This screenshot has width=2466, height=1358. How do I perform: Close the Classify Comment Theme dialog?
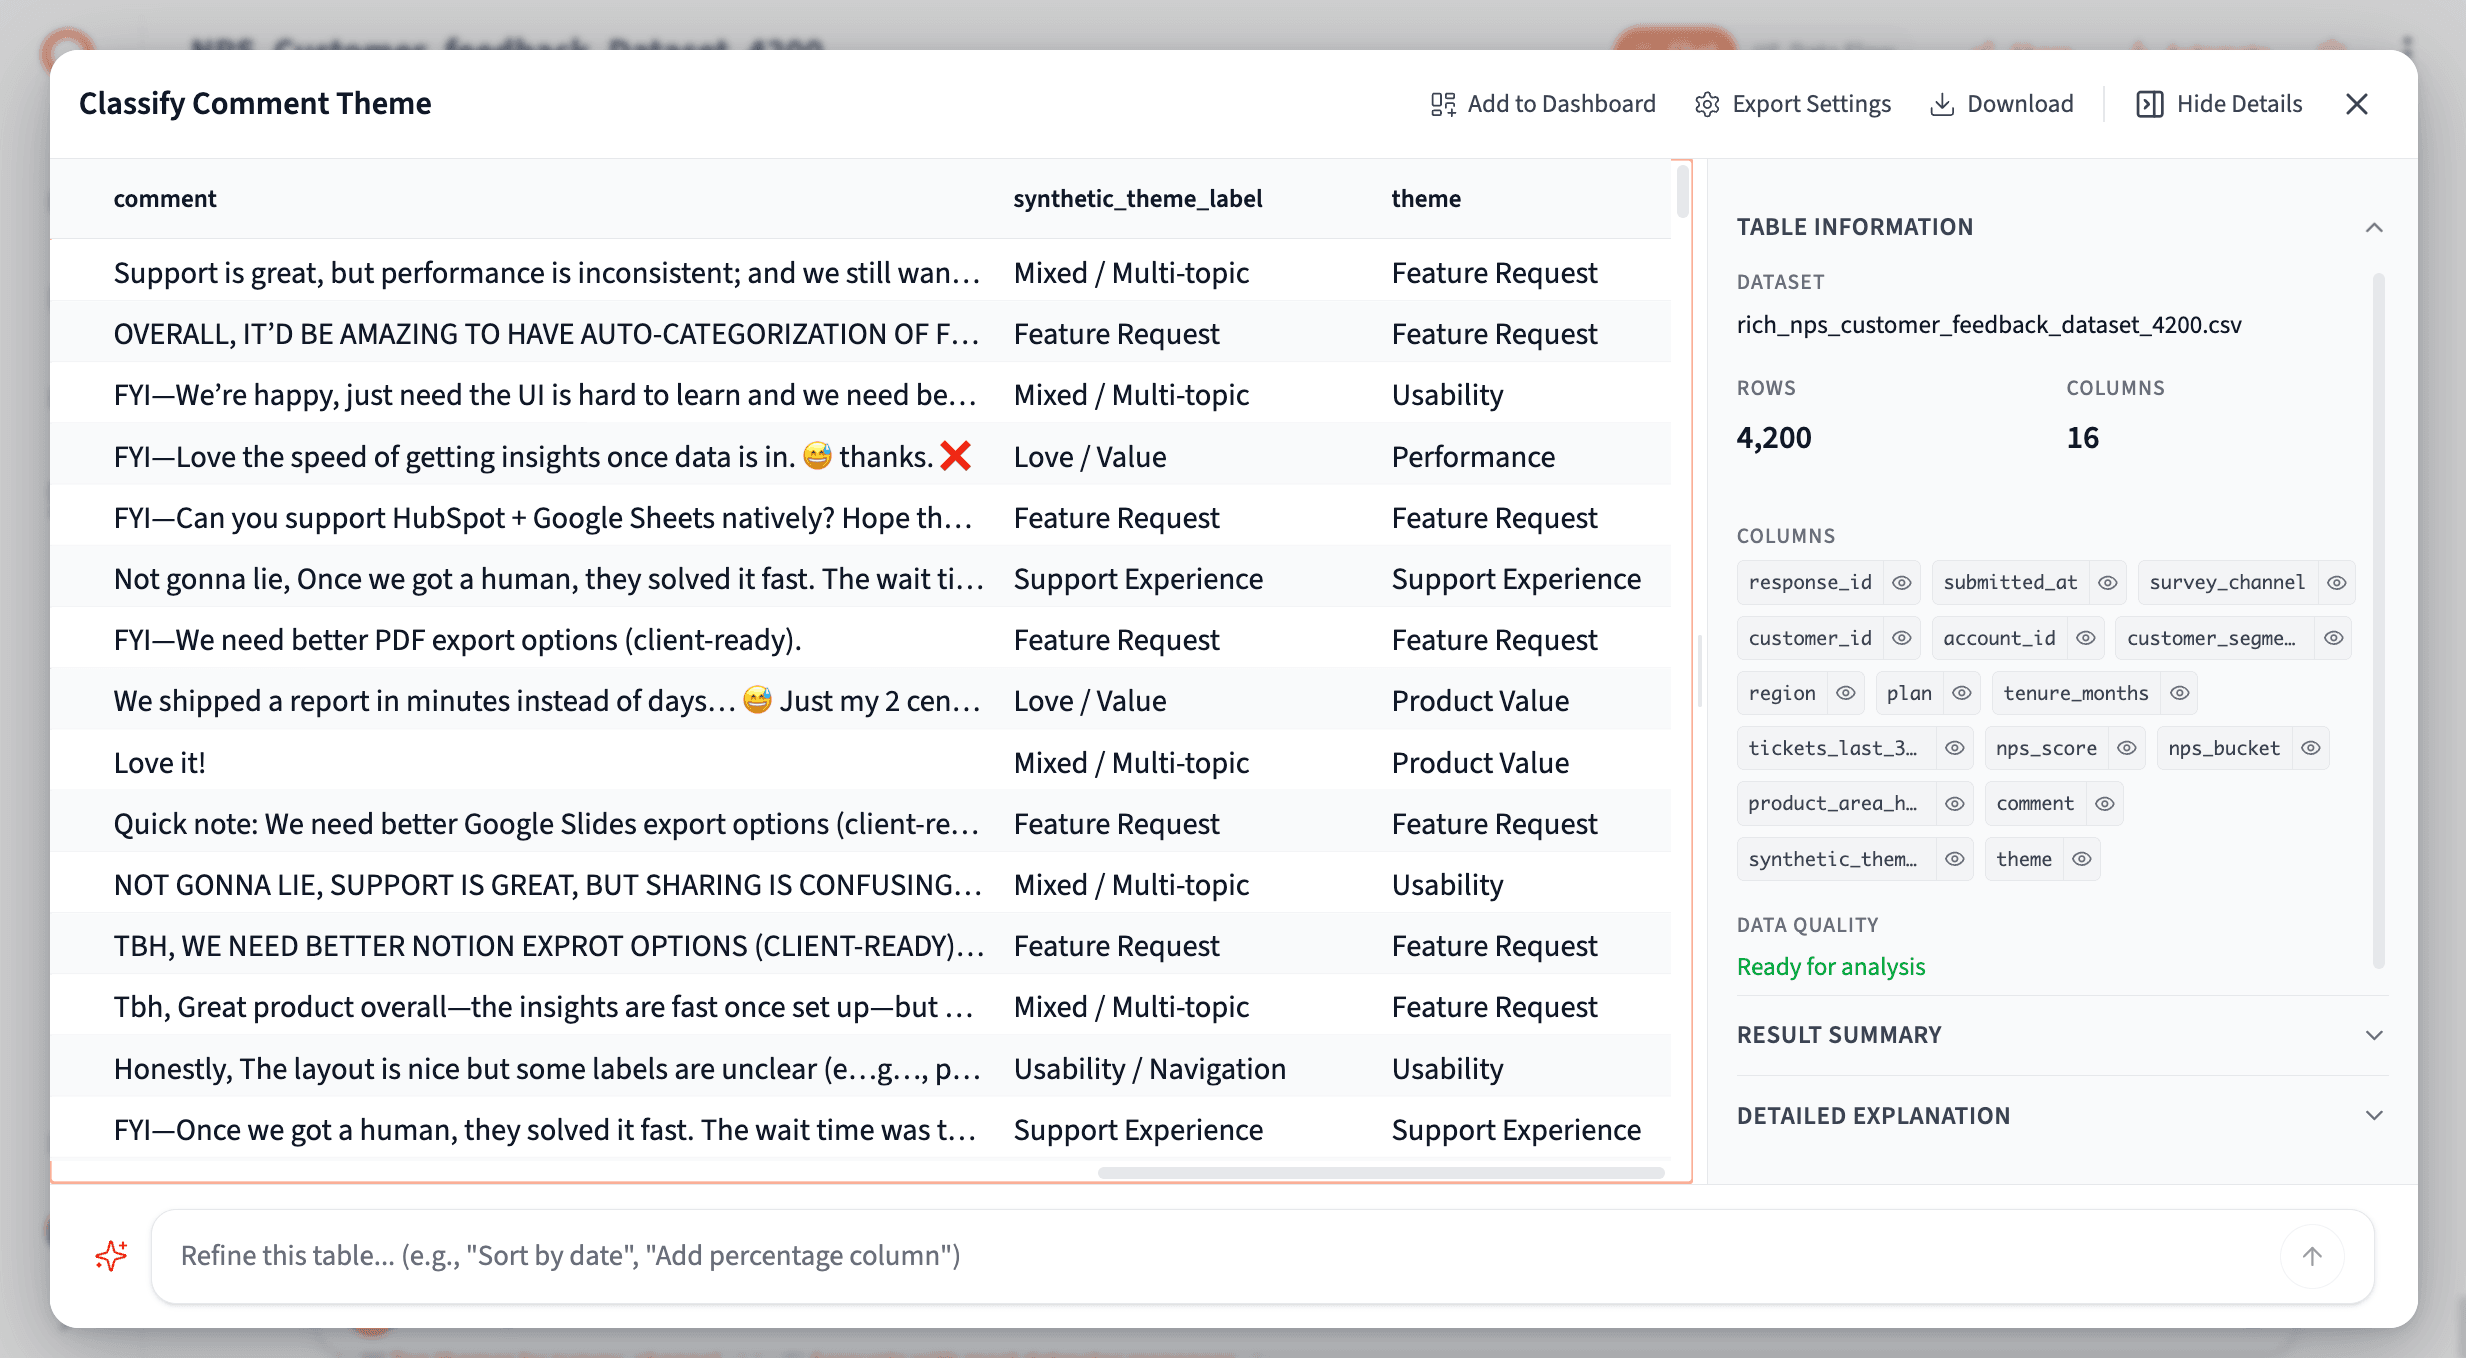click(x=2357, y=104)
